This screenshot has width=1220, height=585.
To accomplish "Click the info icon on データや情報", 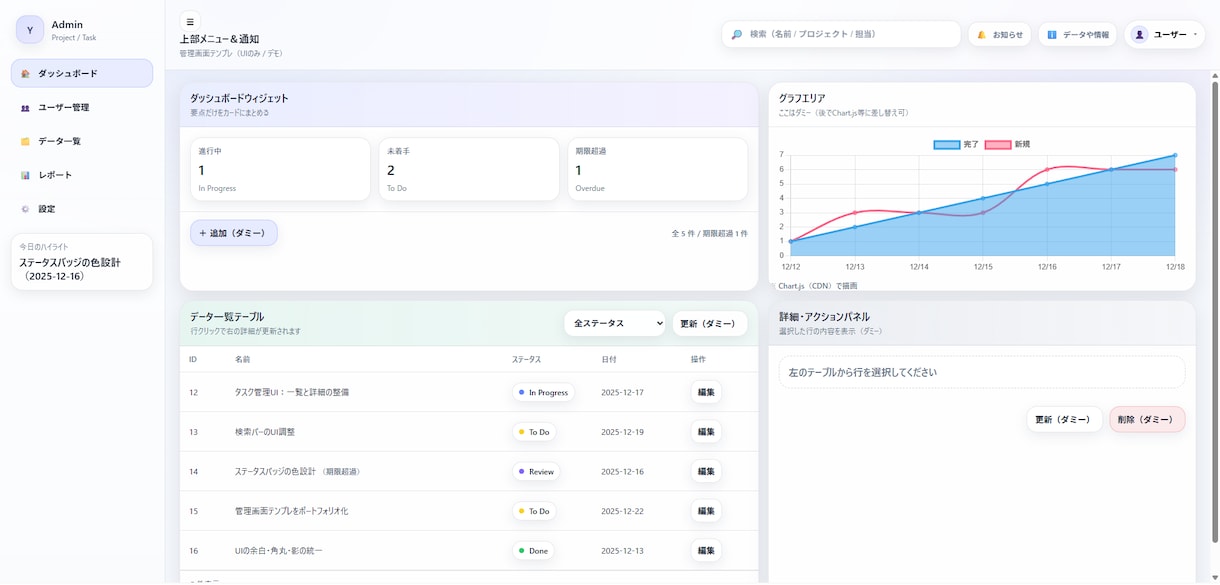I will click(1052, 35).
